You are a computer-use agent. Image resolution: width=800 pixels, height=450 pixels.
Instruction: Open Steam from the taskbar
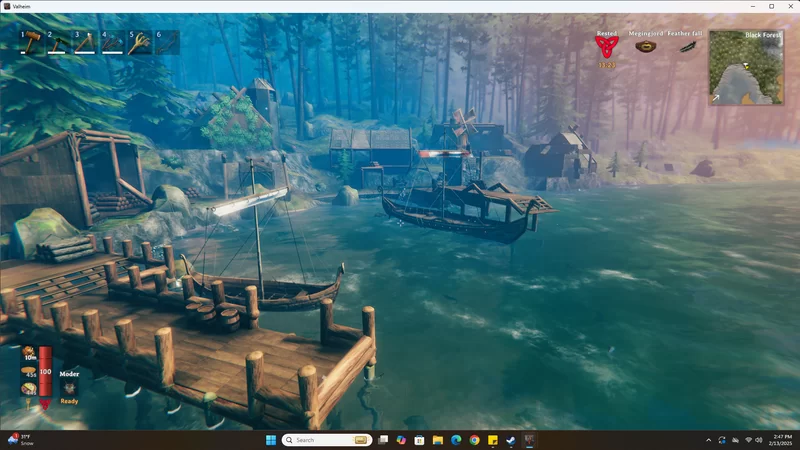point(511,440)
